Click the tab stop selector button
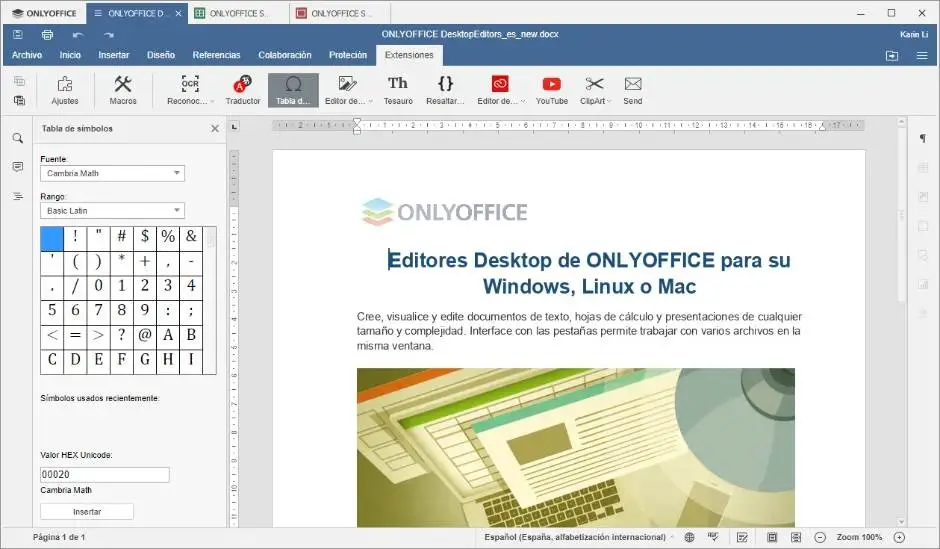The image size is (940, 549). click(x=234, y=126)
